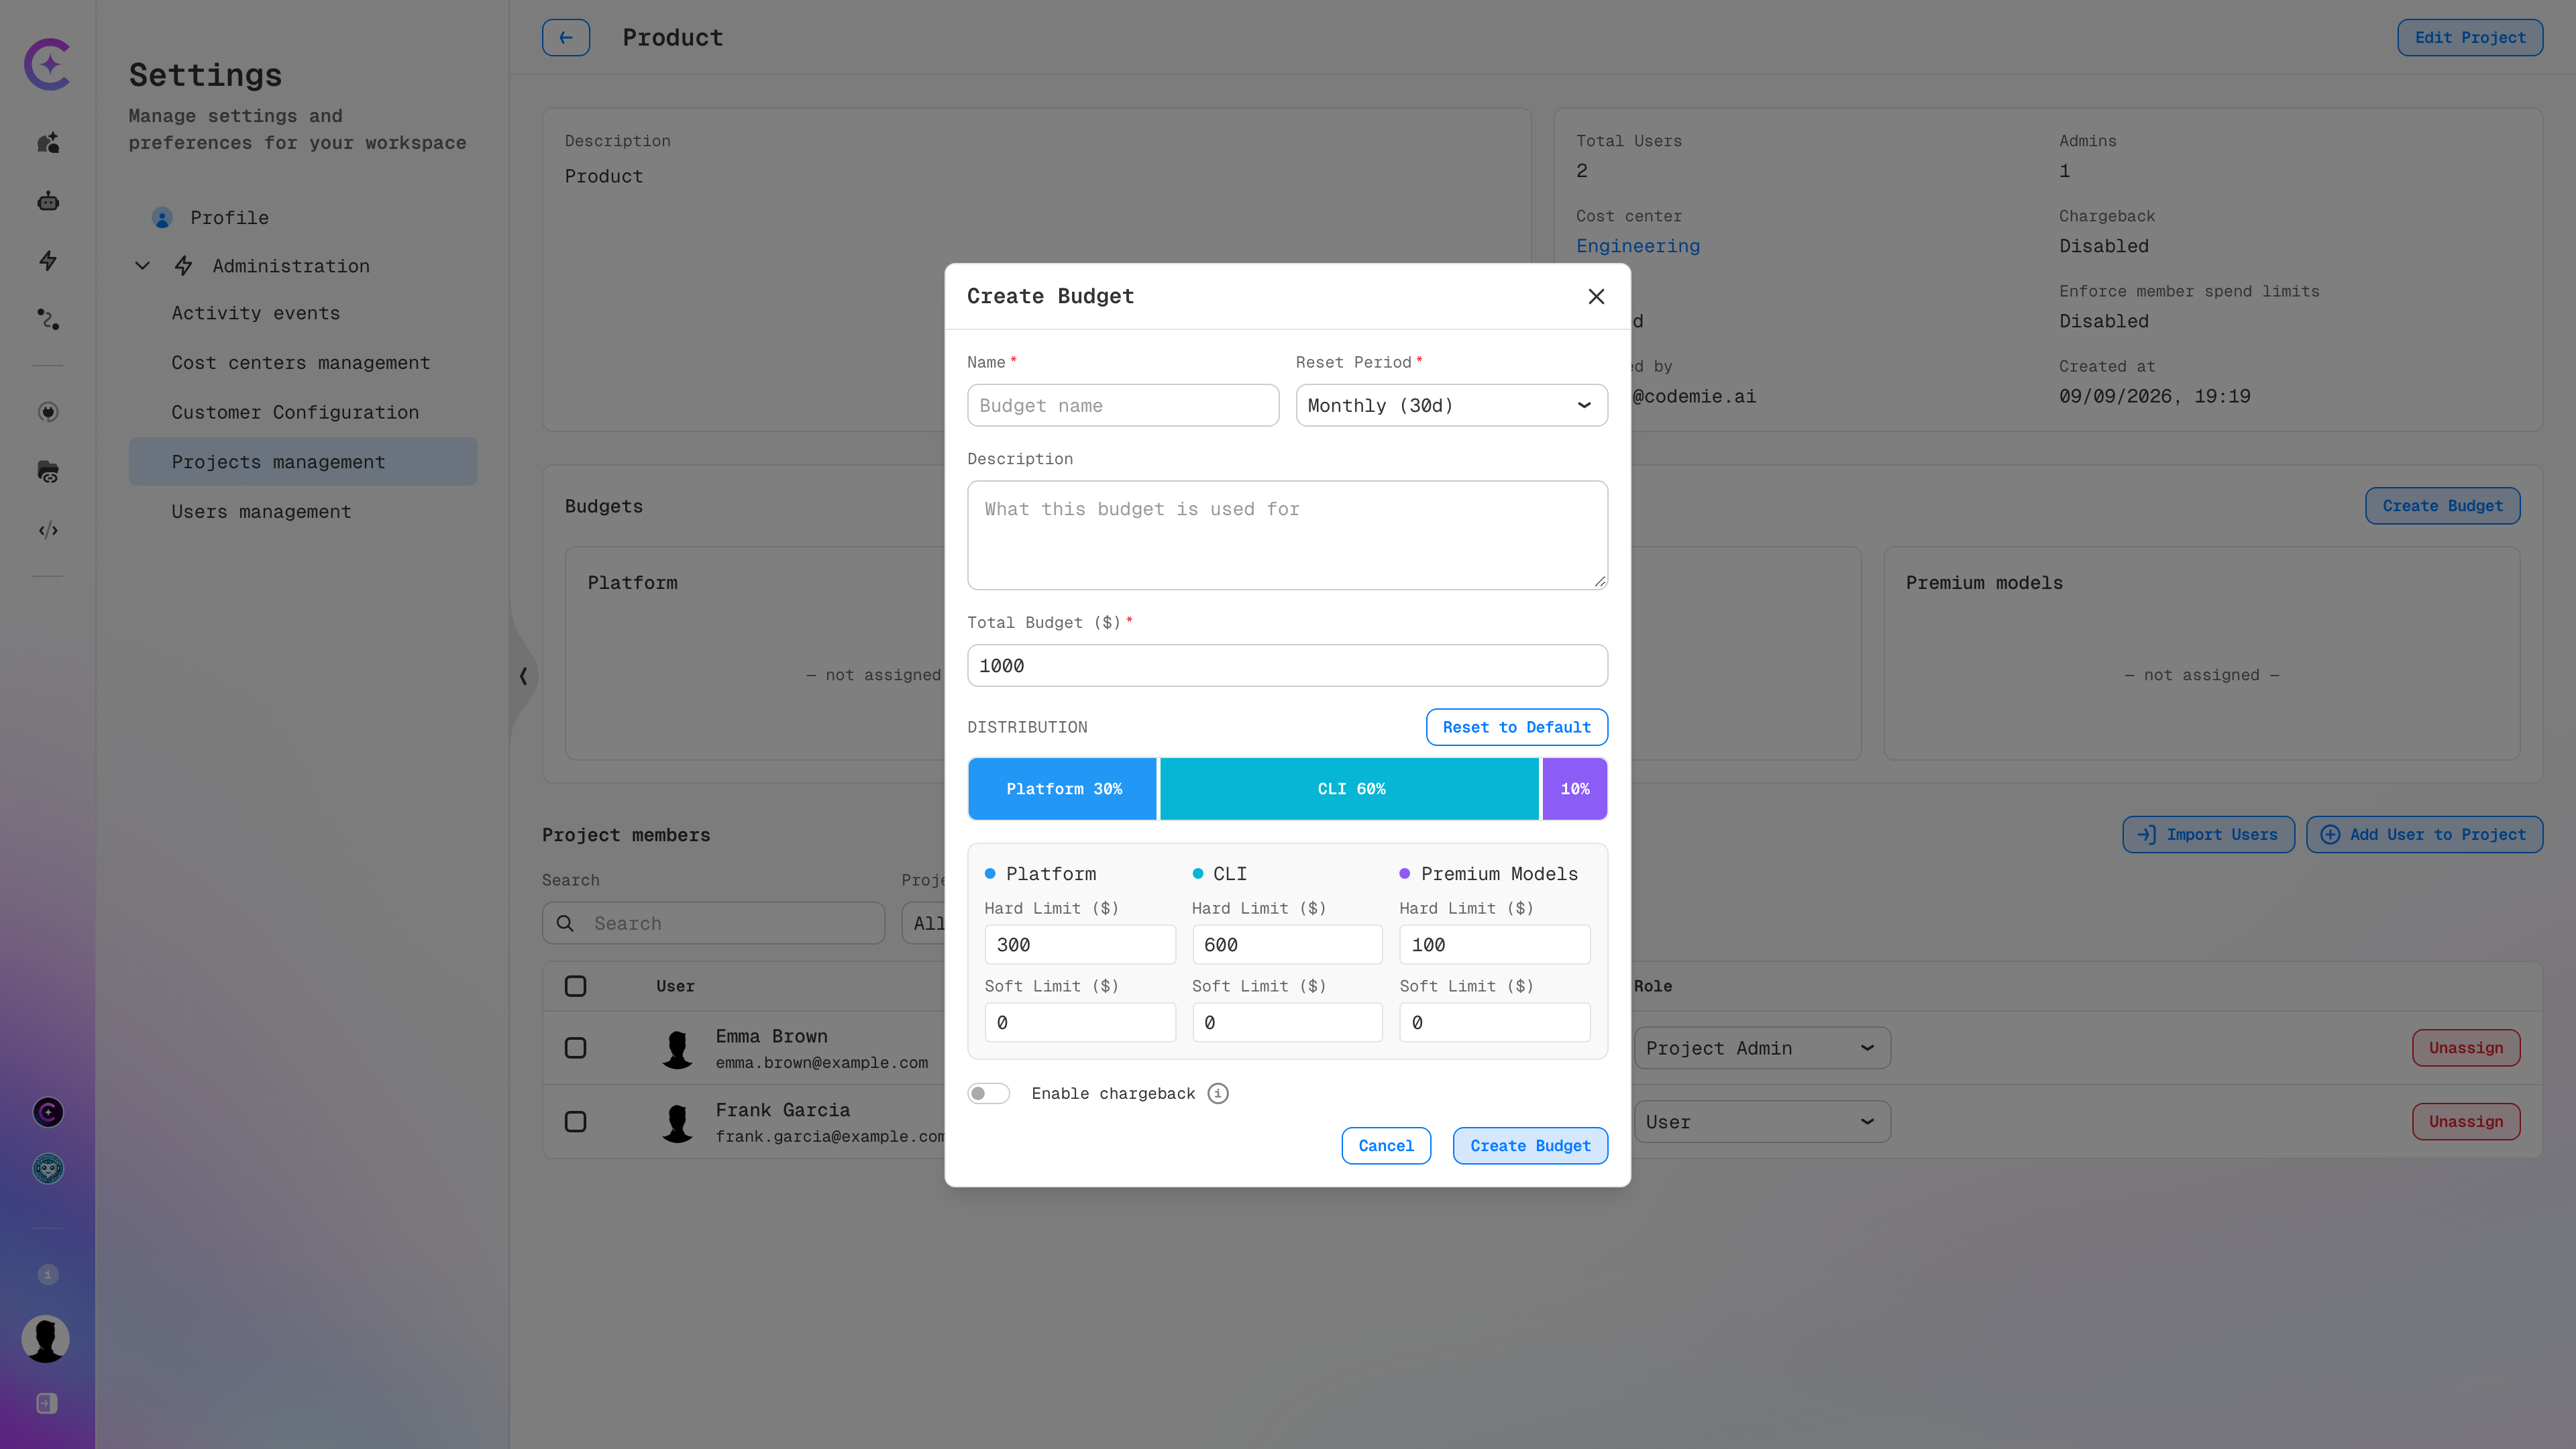Click the CLI Hard Limit field
Viewport: 2576px width, 1449px height.
[1287, 944]
